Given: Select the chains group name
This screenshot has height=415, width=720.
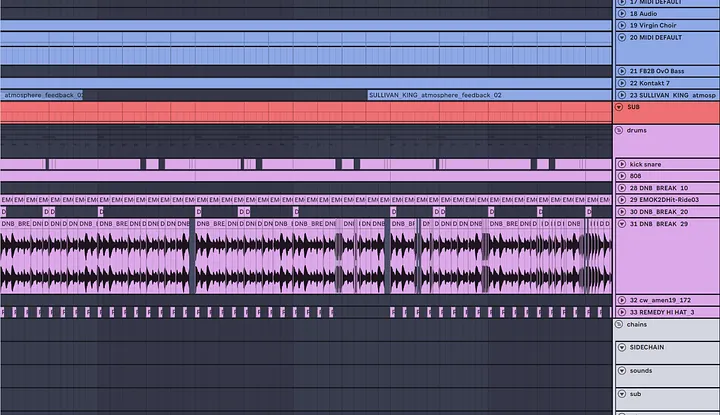Looking at the screenshot, I should (636, 325).
